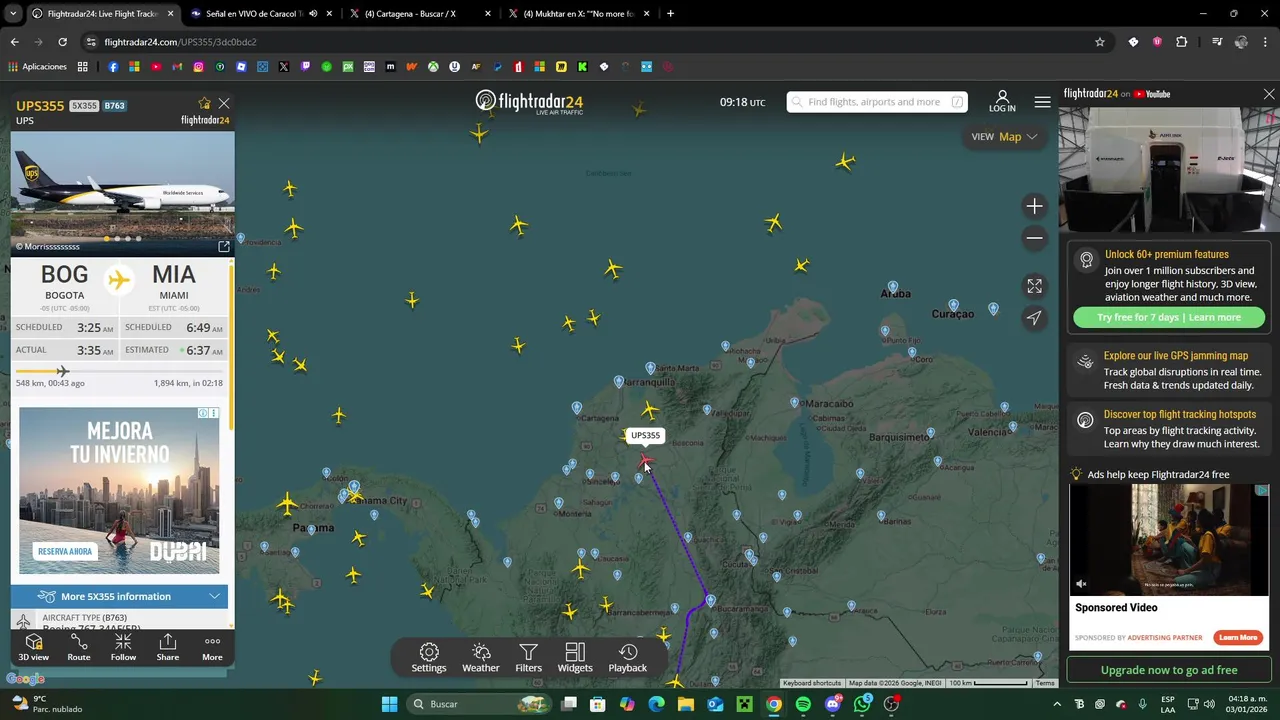Open WhatsApp from the taskbar
This screenshot has width=1280, height=720.
(x=862, y=704)
